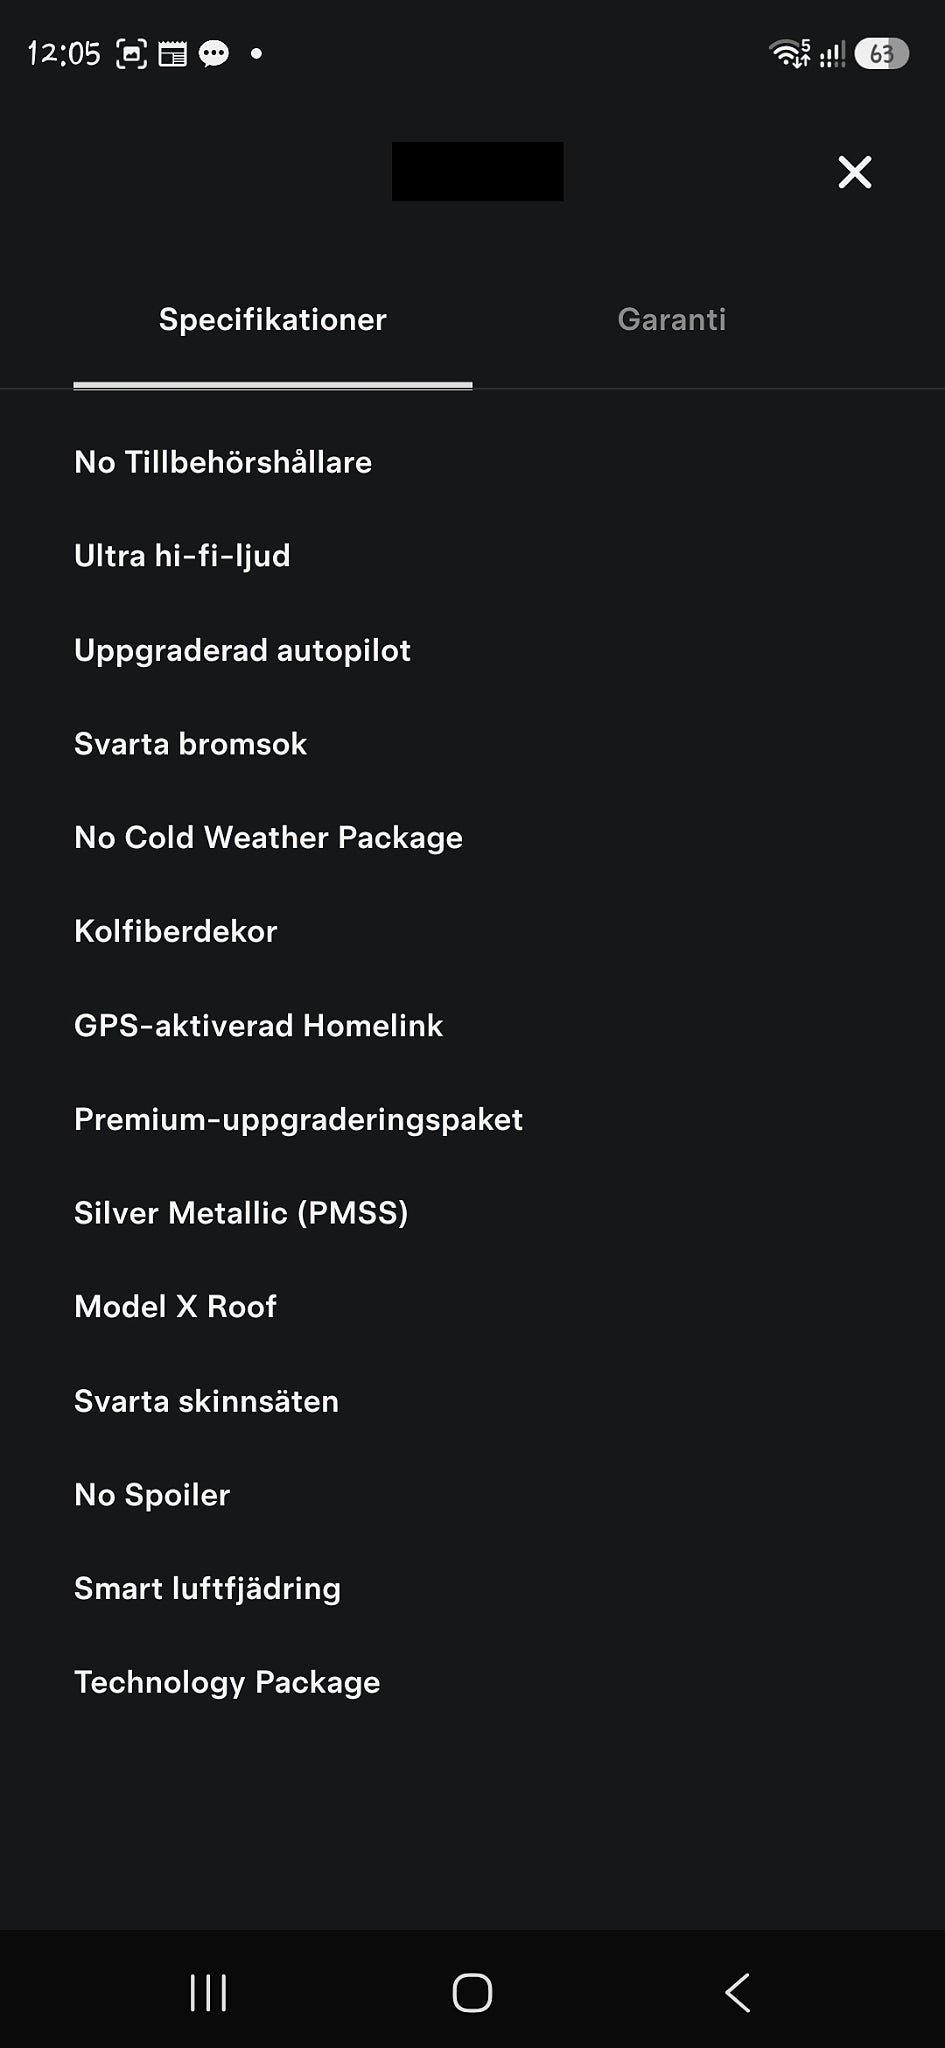Tap the screenshot capture notification icon

pos(131,53)
